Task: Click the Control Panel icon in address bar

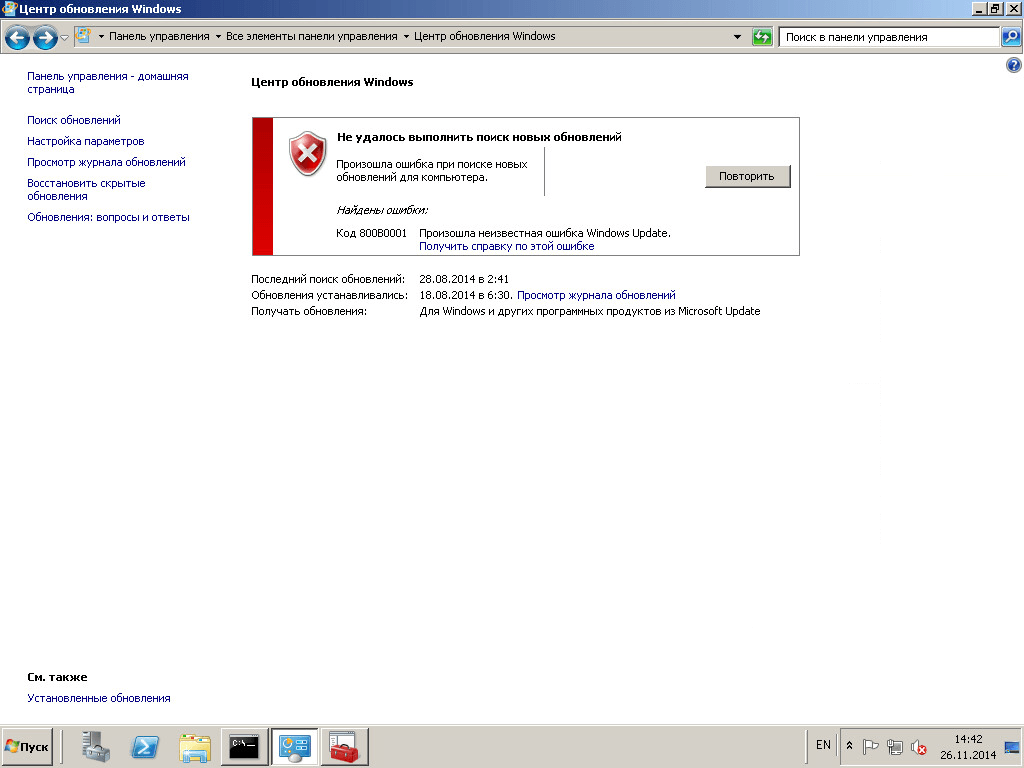Action: (x=83, y=36)
